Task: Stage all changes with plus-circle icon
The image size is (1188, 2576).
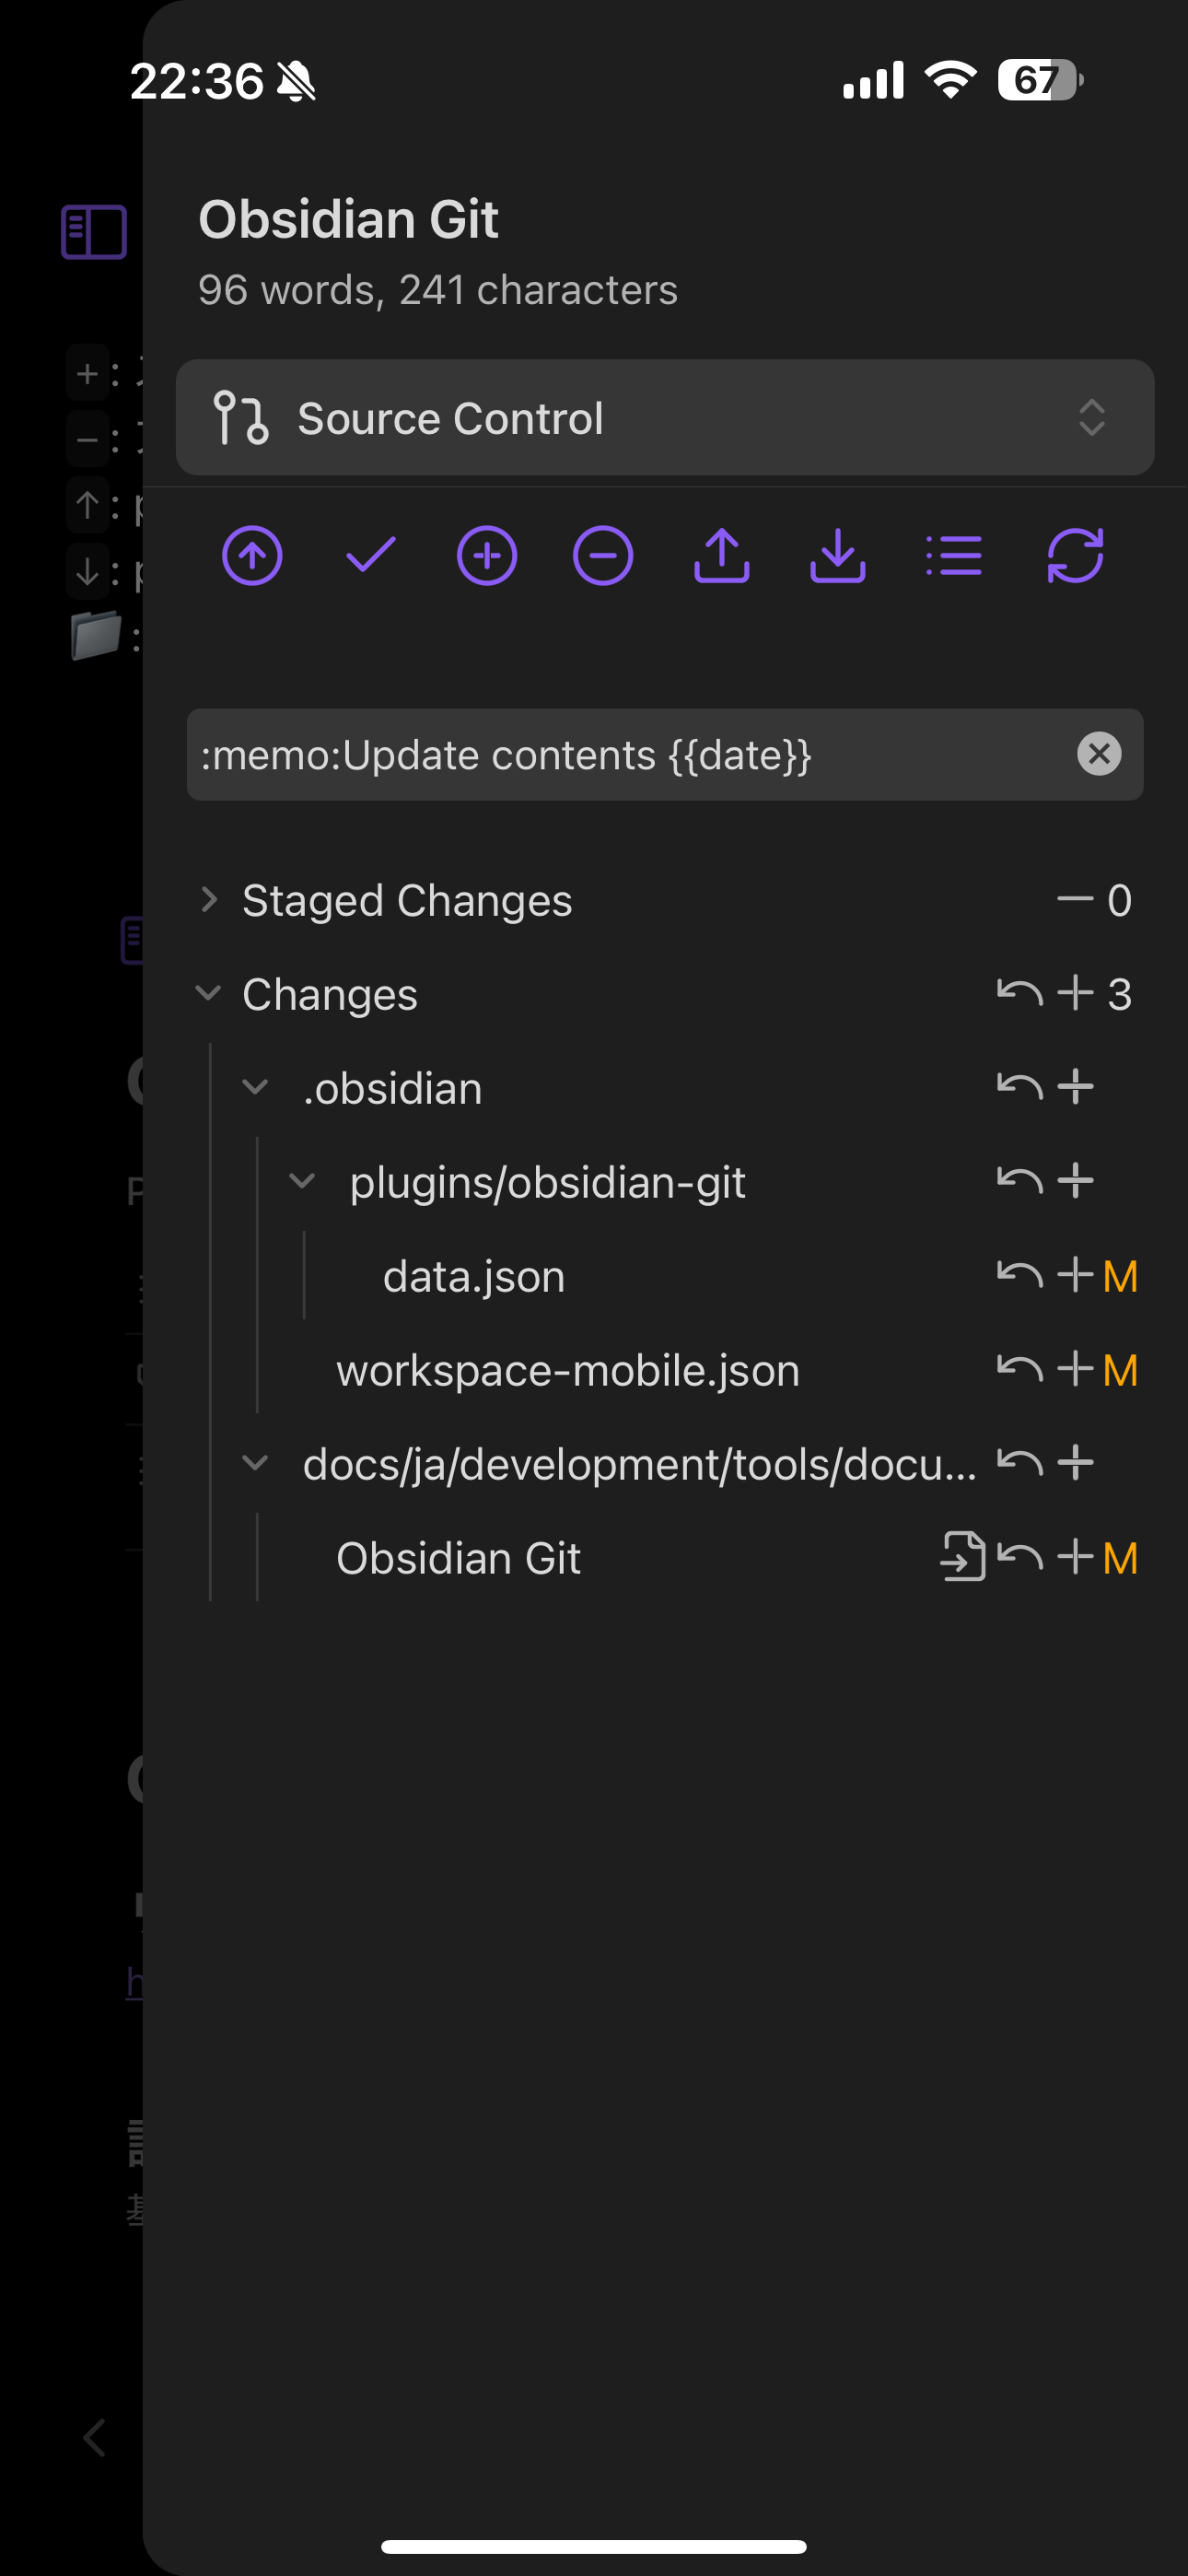Action: 487,556
